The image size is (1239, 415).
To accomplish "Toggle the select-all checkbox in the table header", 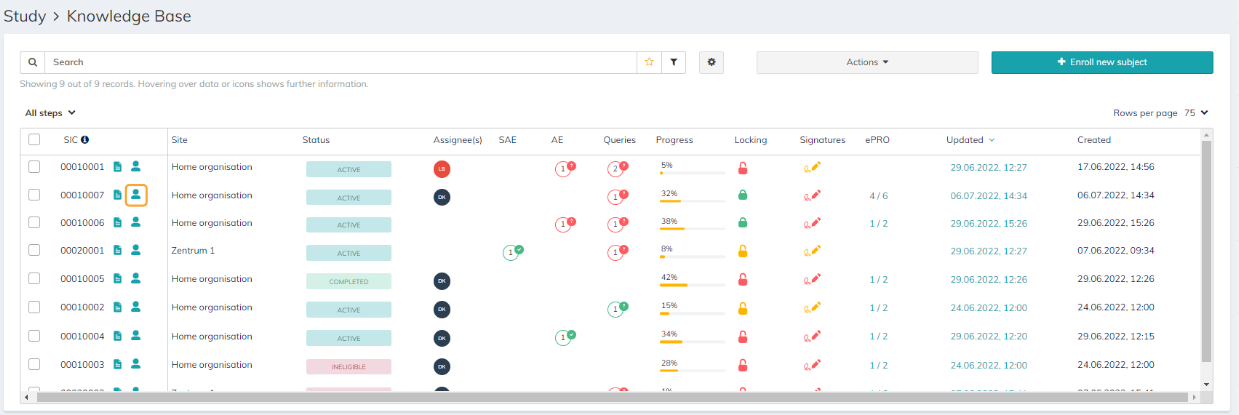I will tap(34, 140).
